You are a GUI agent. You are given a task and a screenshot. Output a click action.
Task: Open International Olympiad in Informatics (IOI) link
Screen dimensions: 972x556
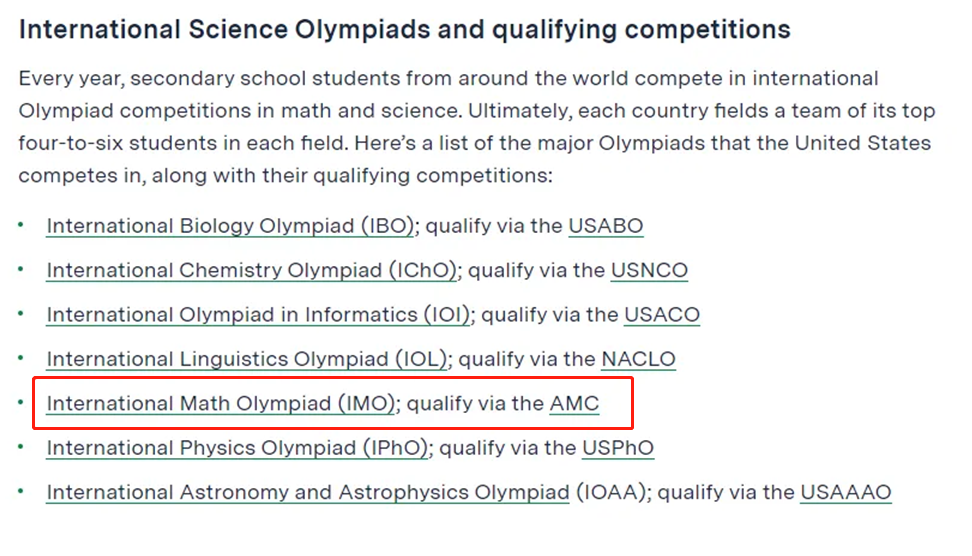tap(258, 315)
